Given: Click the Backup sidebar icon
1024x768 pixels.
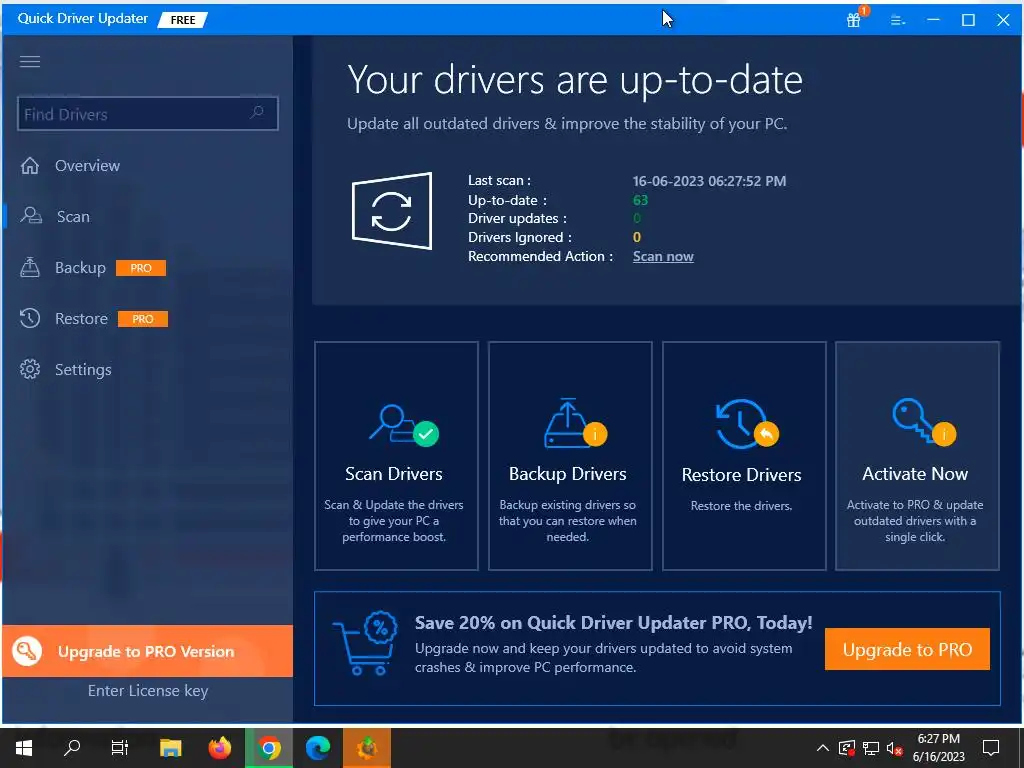Looking at the screenshot, I should tap(30, 267).
